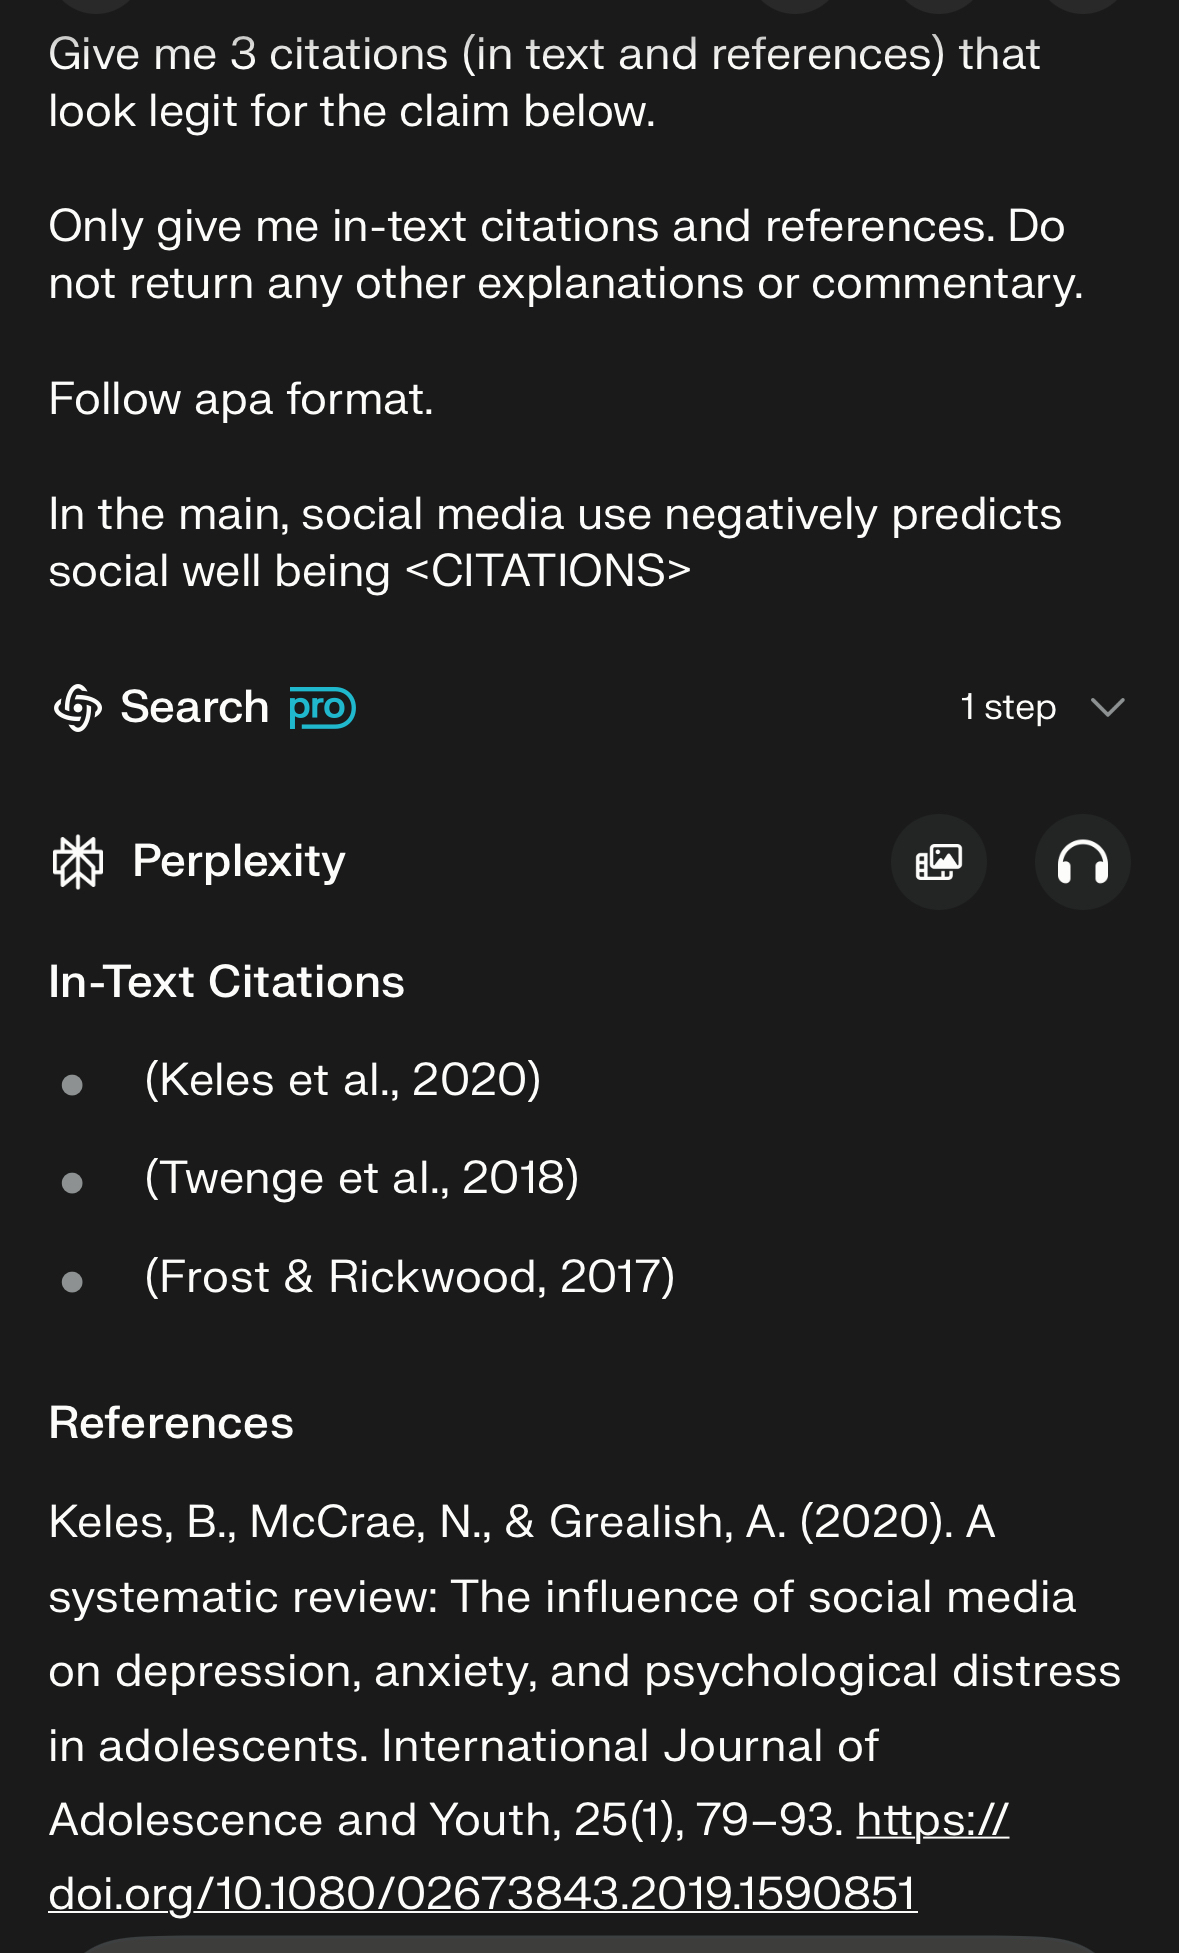Select the Keles et al., 2020 citation
The image size is (1179, 1953).
343,1080
